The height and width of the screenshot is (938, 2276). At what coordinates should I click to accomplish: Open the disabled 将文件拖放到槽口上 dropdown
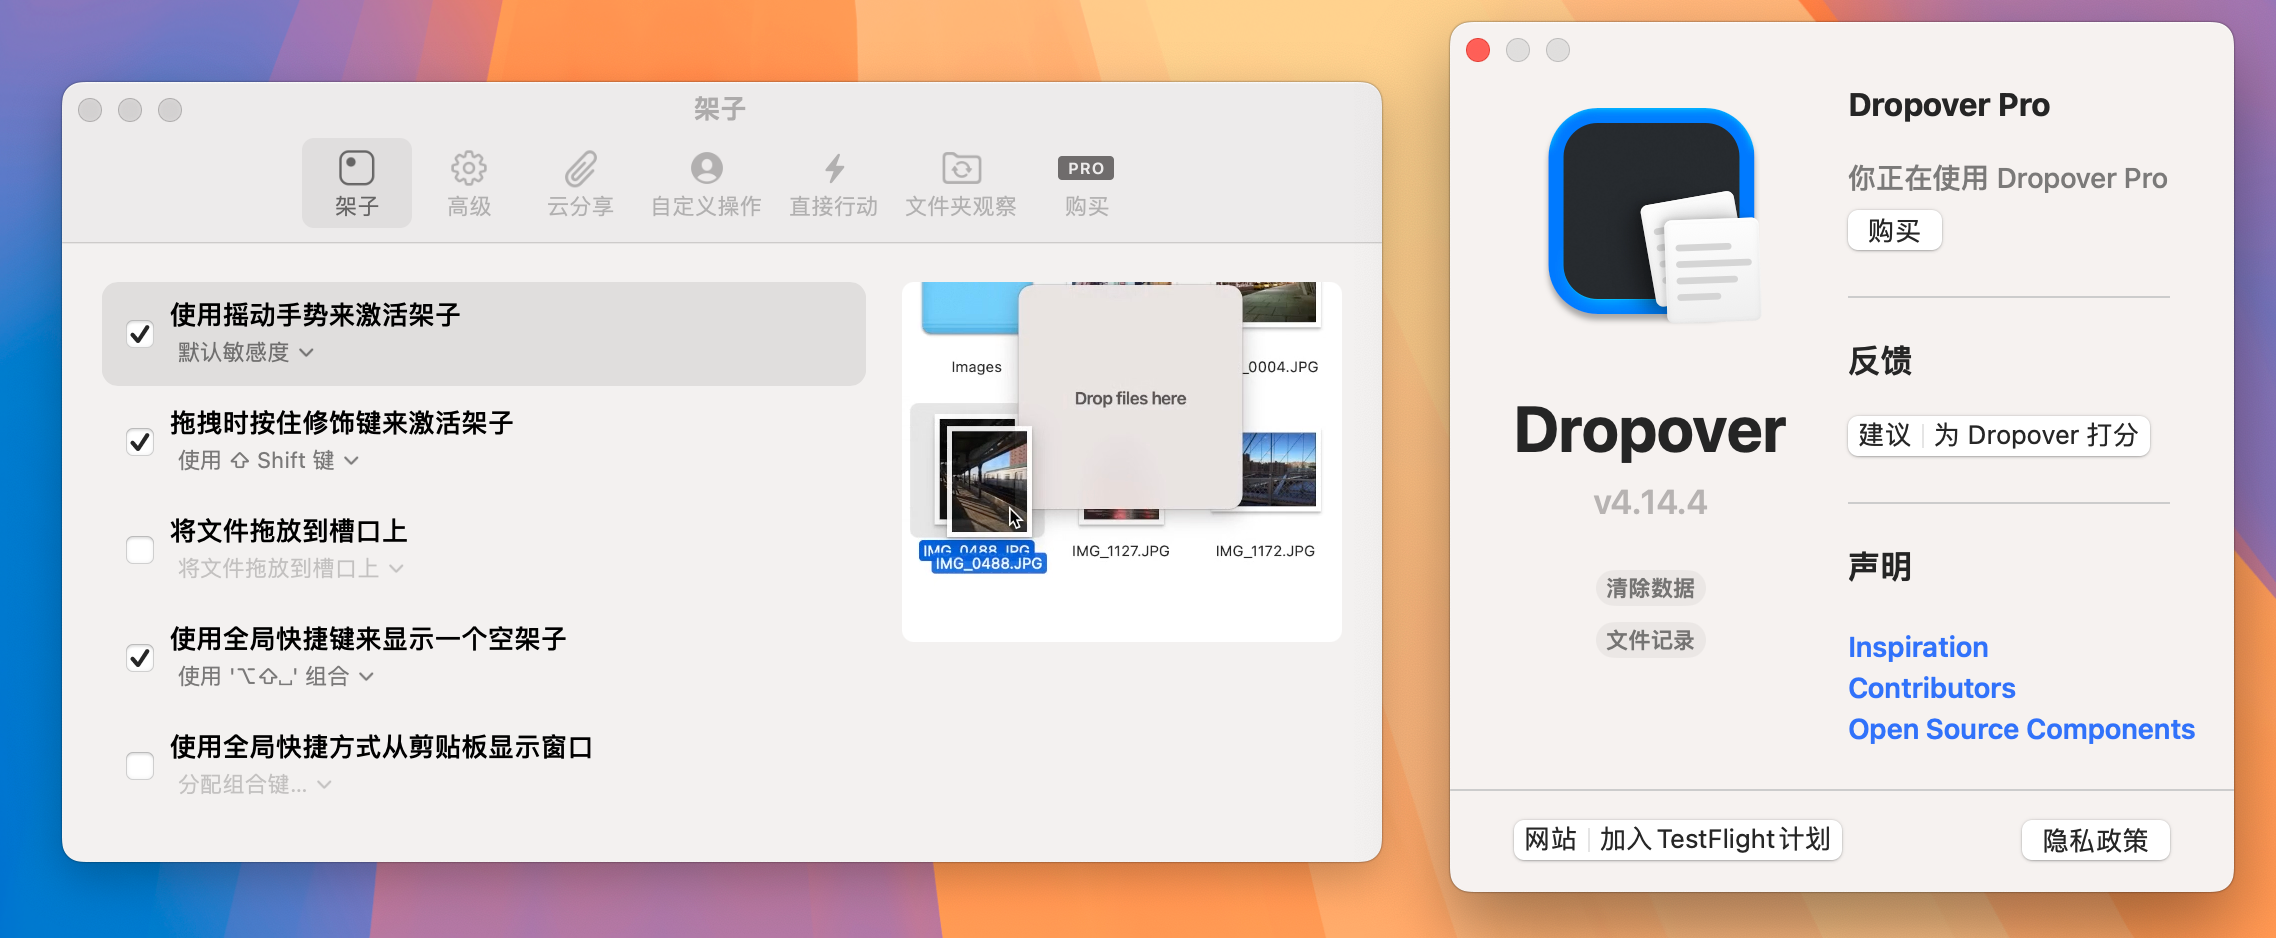click(290, 568)
